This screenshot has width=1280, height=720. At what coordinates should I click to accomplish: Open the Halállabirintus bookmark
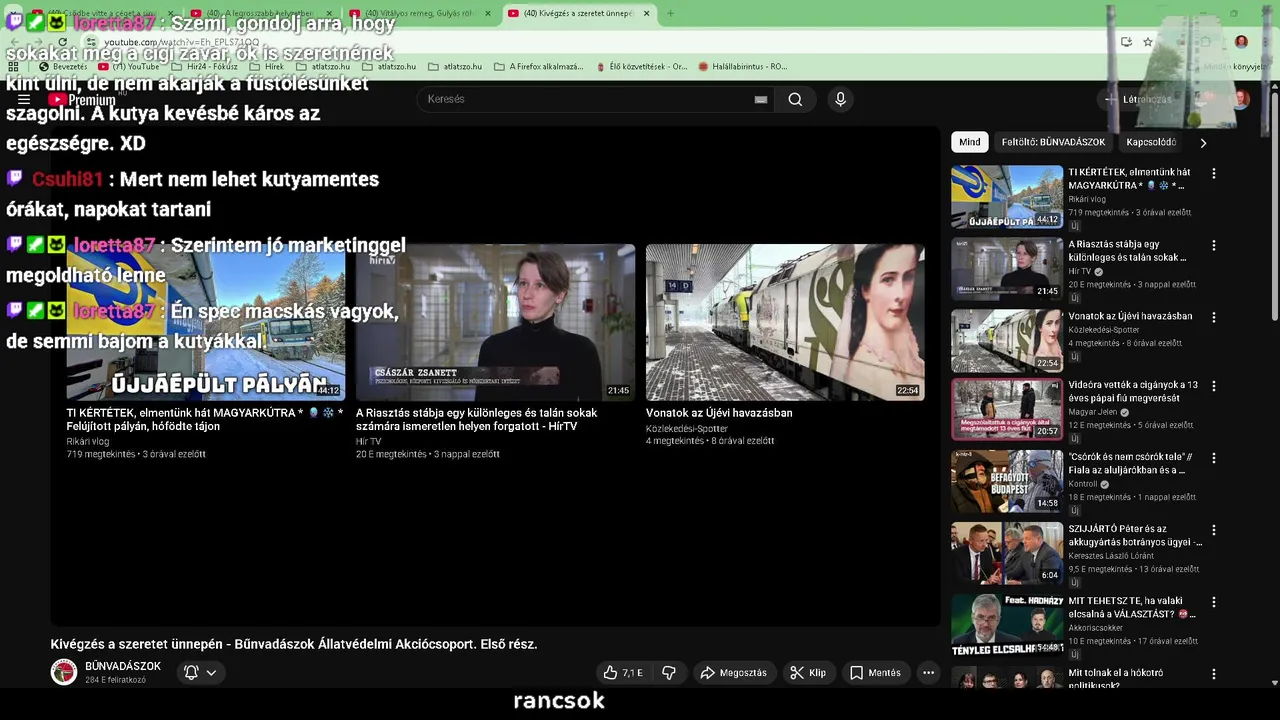tap(743, 66)
